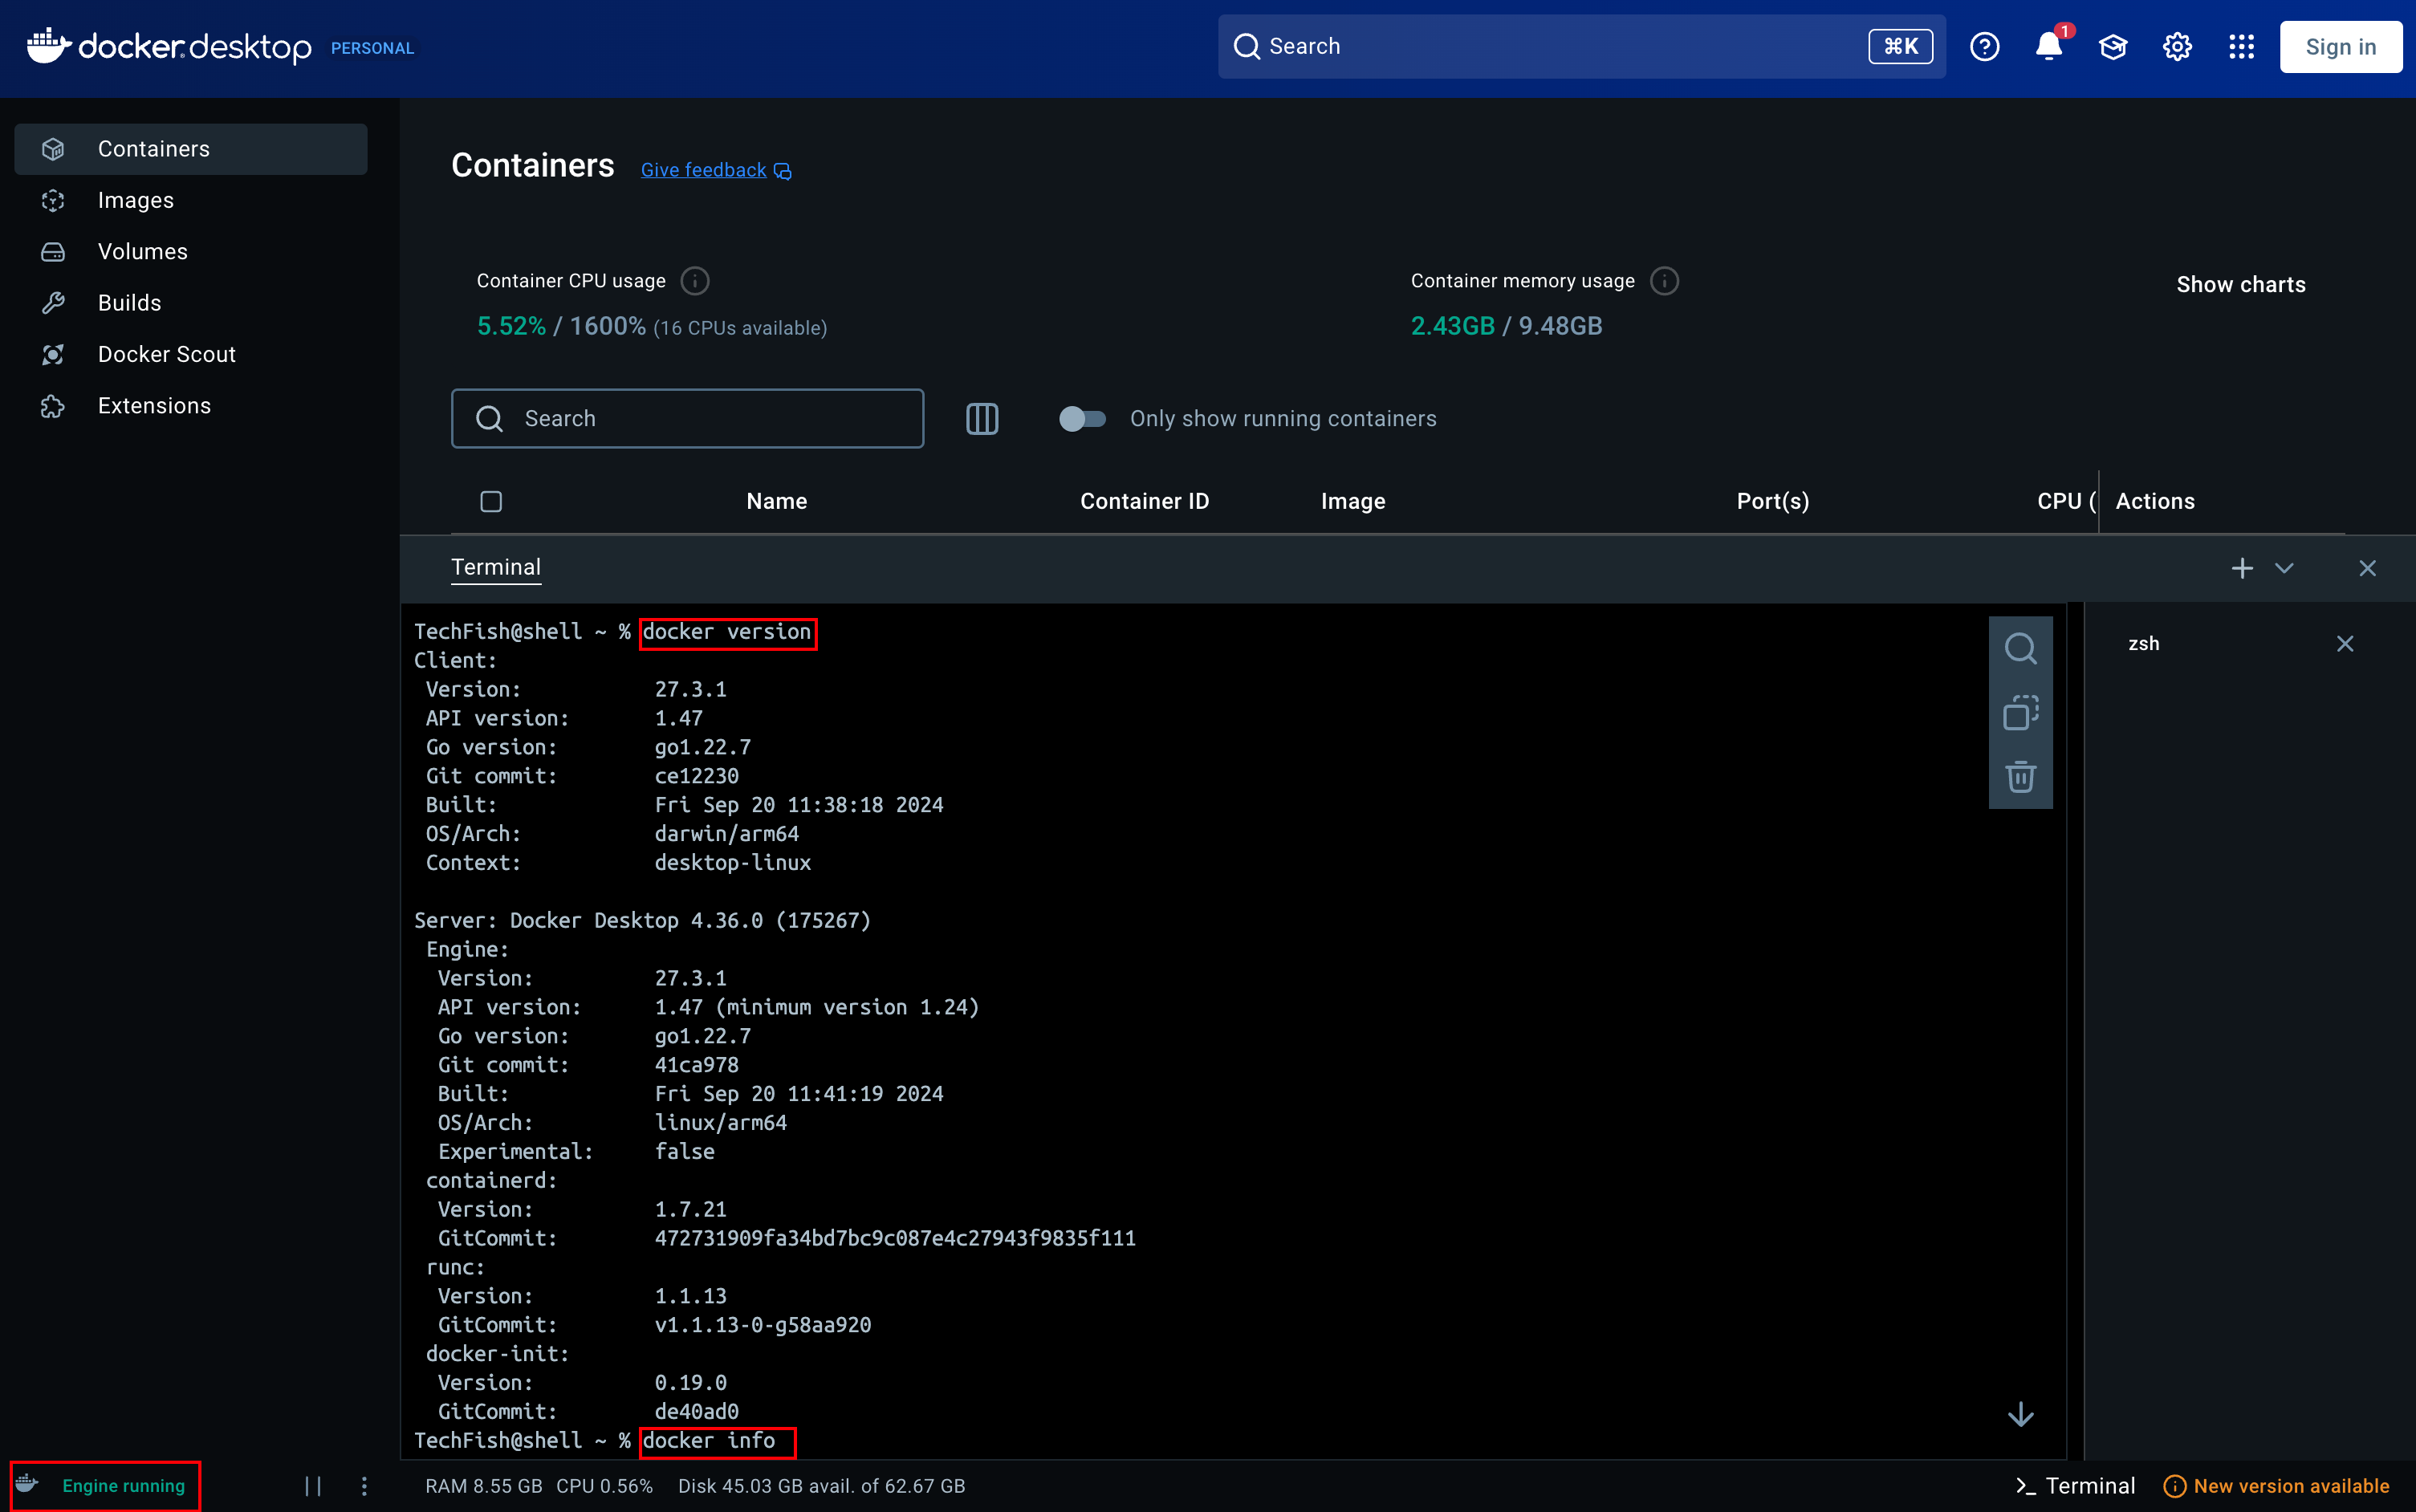Screen dimensions: 2416x1512
Task: Select the zsh terminal session
Action: coord(2143,643)
